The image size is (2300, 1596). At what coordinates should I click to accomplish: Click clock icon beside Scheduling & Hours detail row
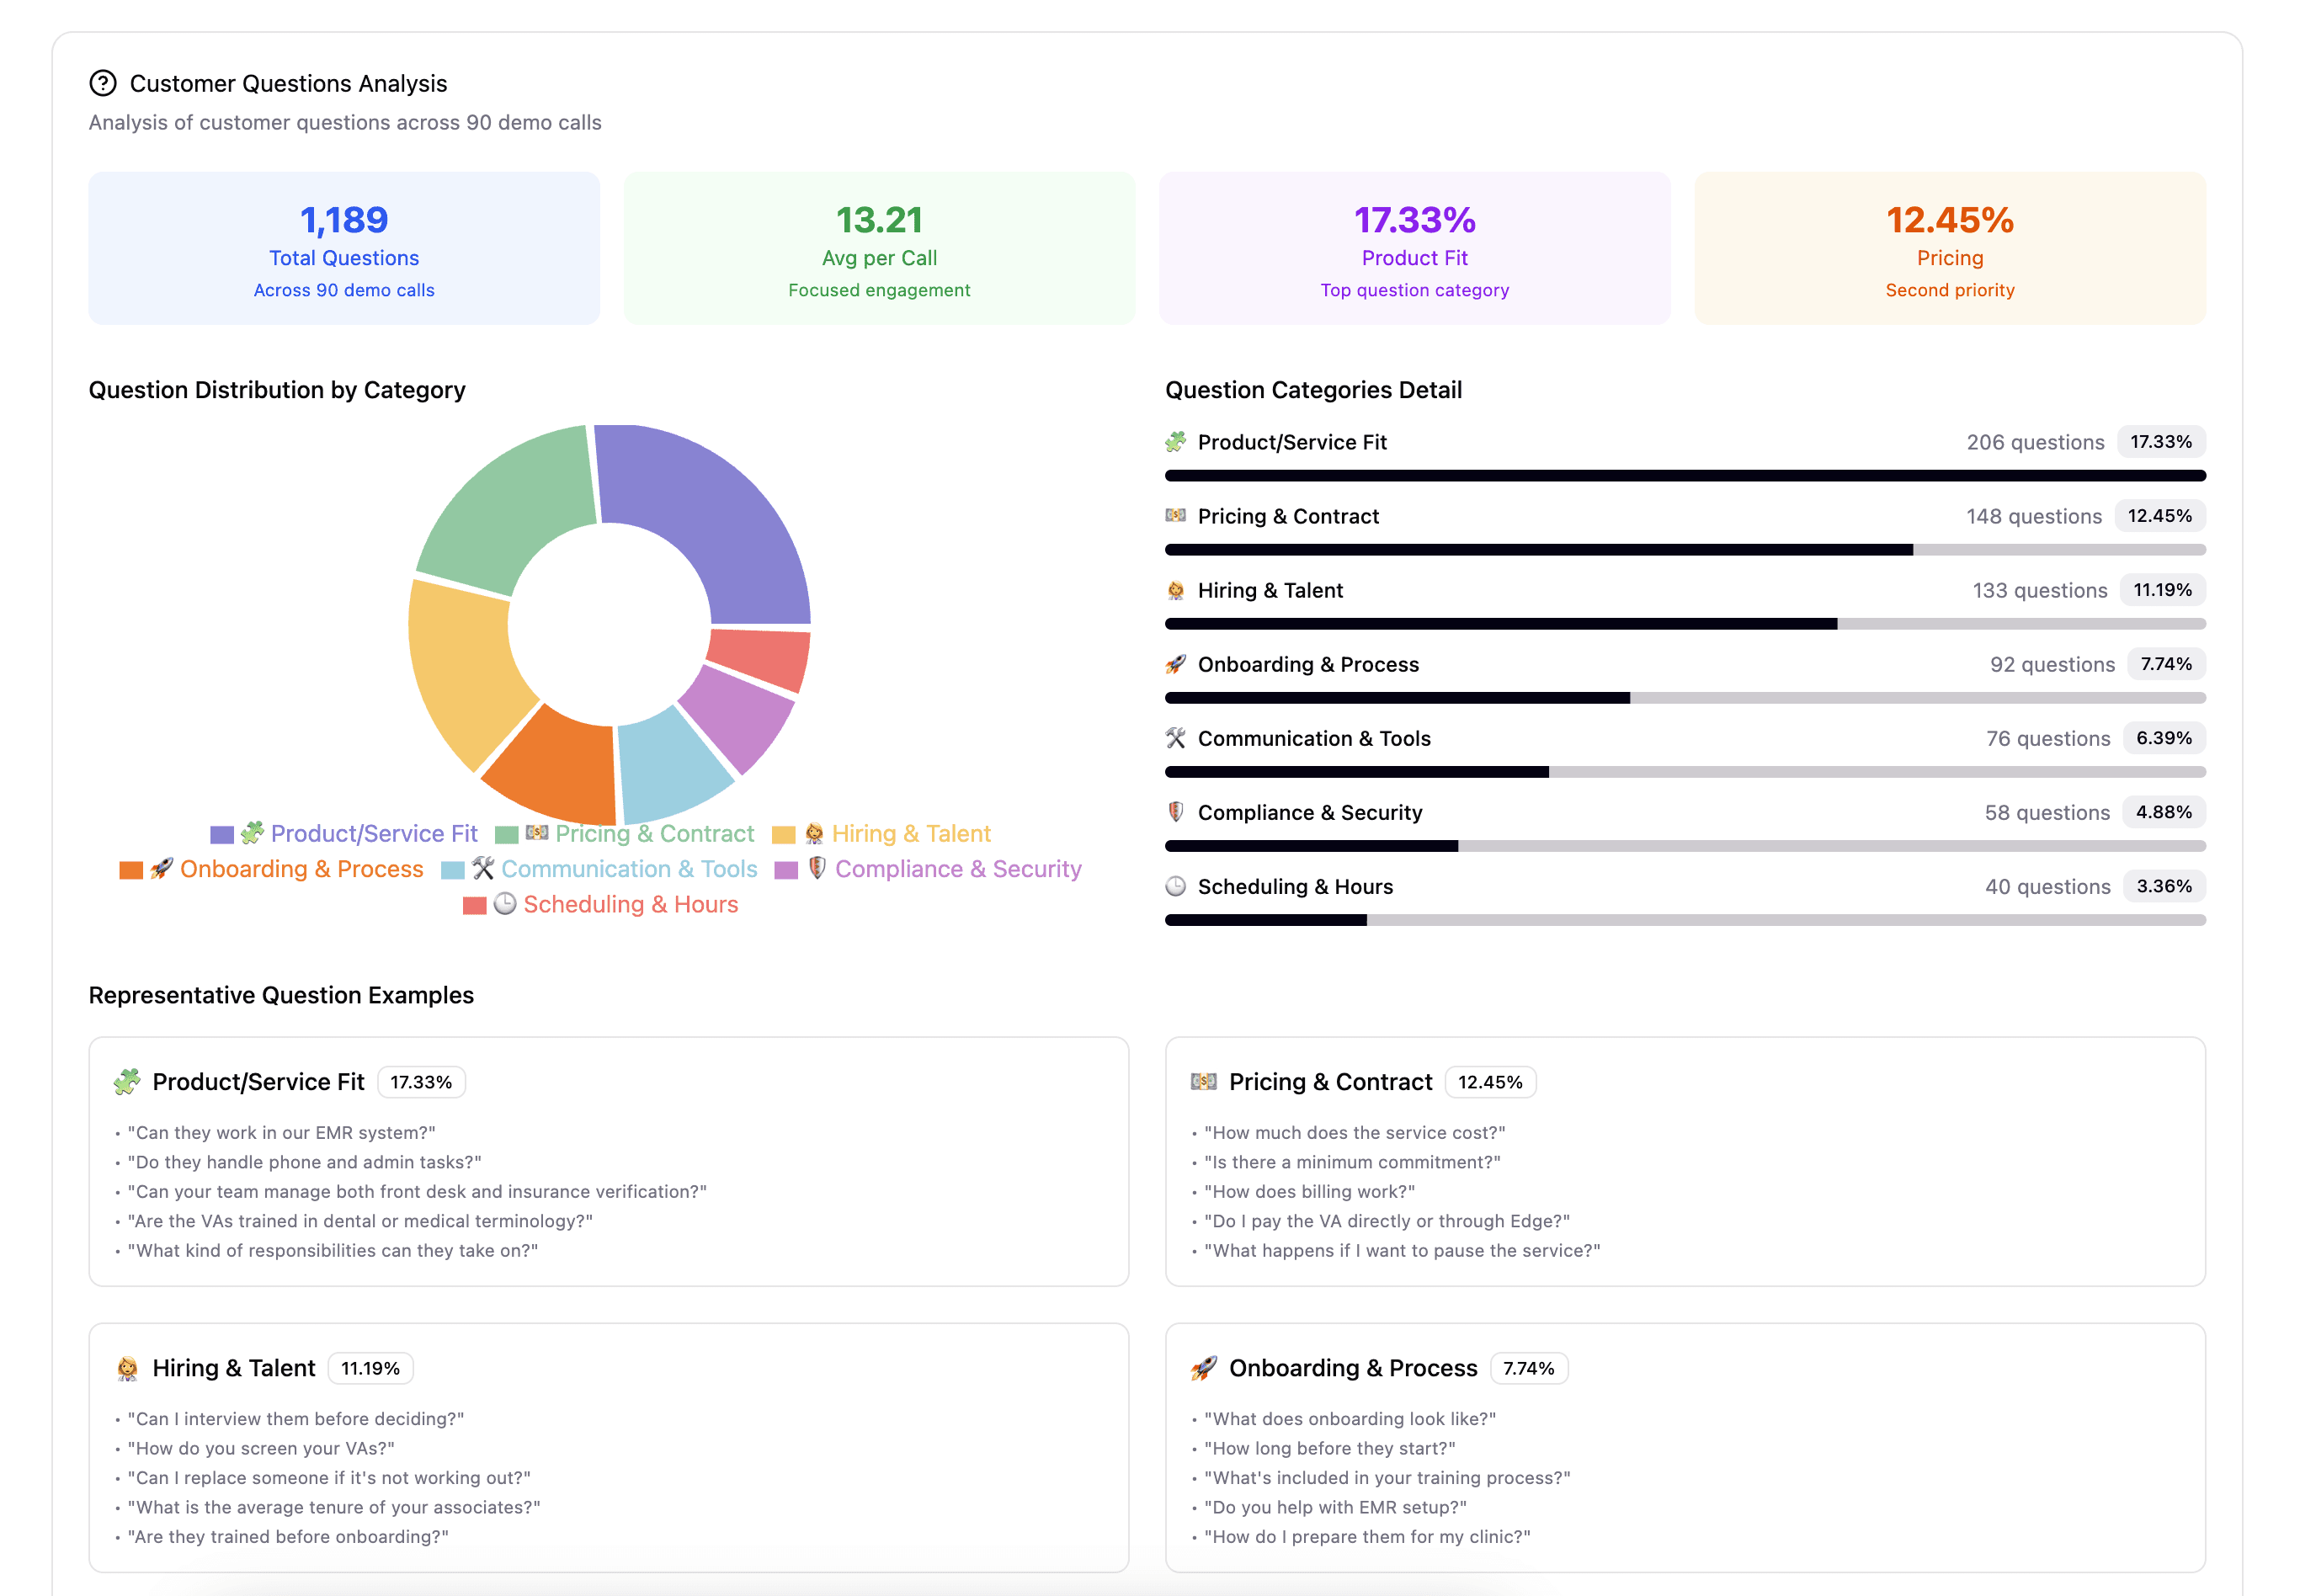click(1176, 886)
